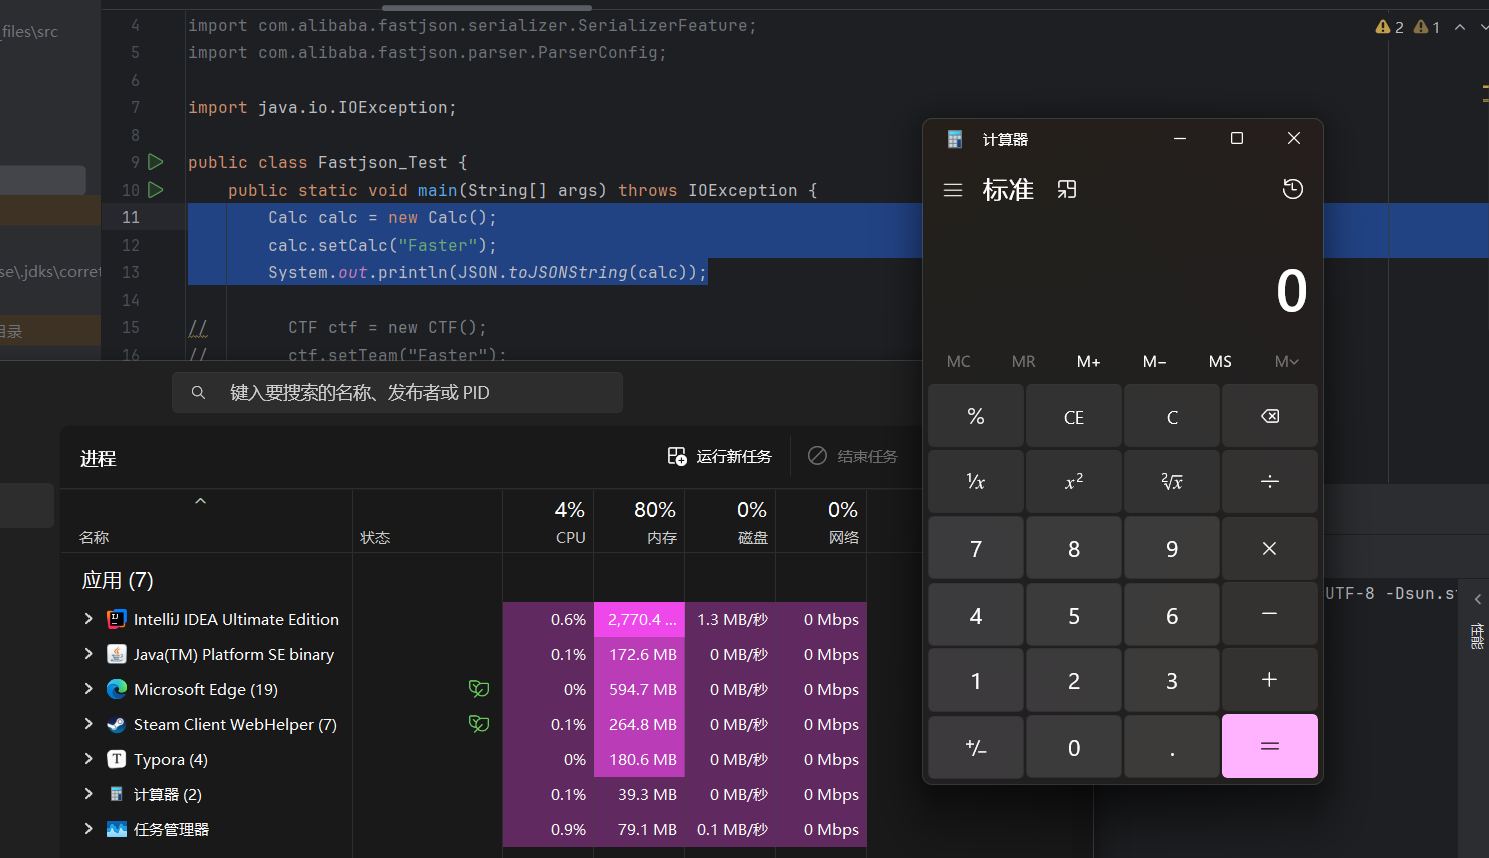The height and width of the screenshot is (858, 1489).
Task: Click the plus key in Calculator
Action: tap(1270, 680)
